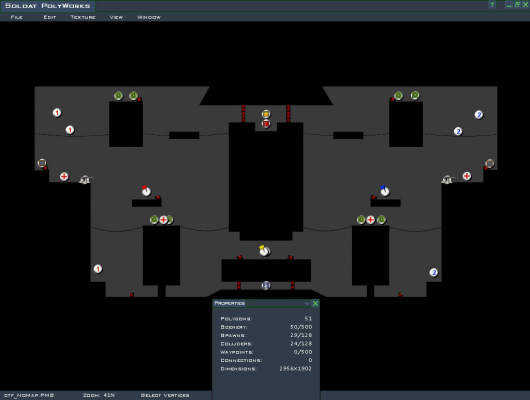Select the bottom-right Bravo team spawn marker

[x=434, y=273]
